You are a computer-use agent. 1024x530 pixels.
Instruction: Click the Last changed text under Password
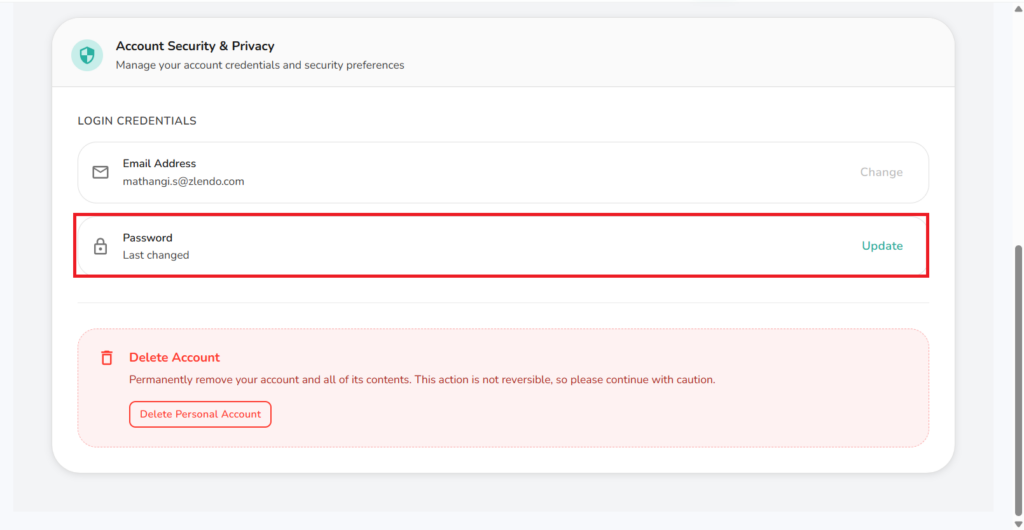coord(155,255)
